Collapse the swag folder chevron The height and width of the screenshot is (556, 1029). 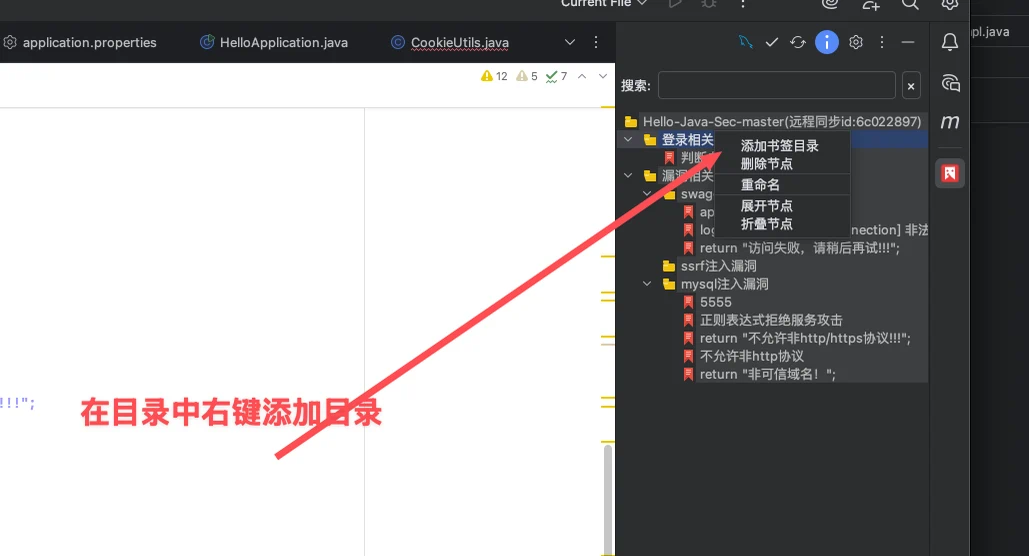647,194
